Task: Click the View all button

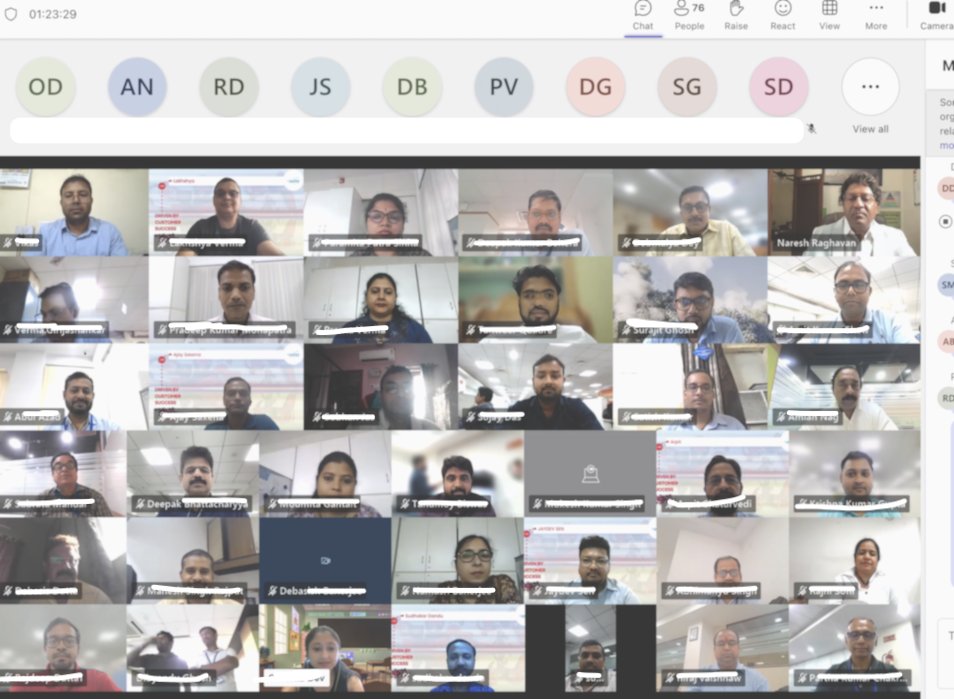Action: 869,129
